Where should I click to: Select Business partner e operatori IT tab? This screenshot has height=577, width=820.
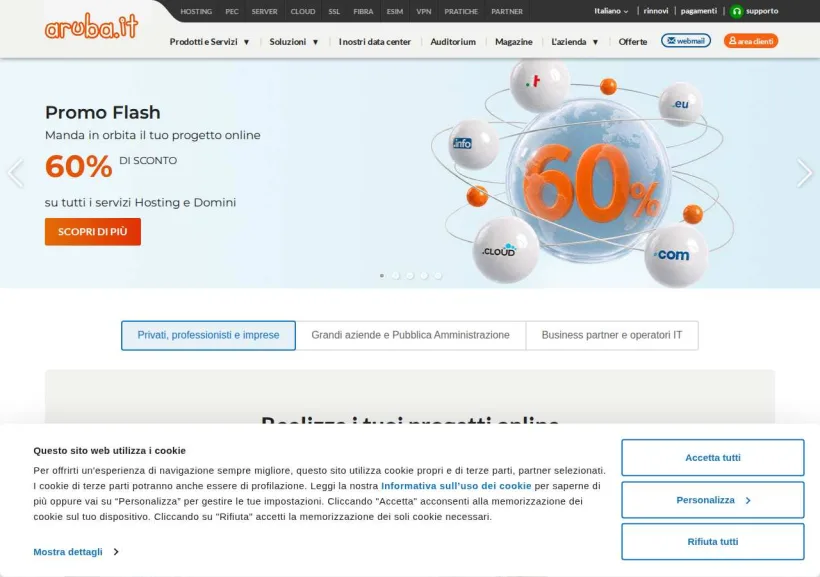[x=612, y=335]
